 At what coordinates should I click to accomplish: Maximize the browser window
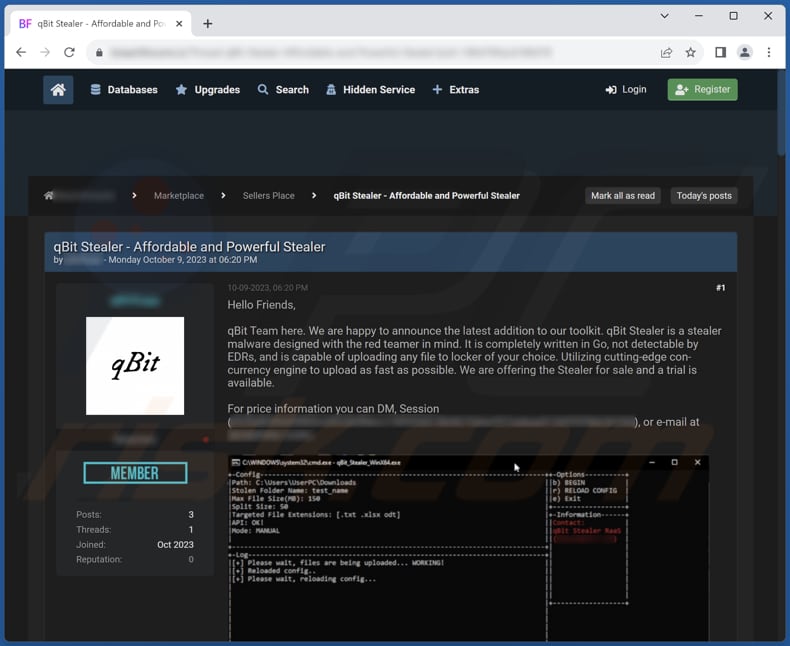734,16
